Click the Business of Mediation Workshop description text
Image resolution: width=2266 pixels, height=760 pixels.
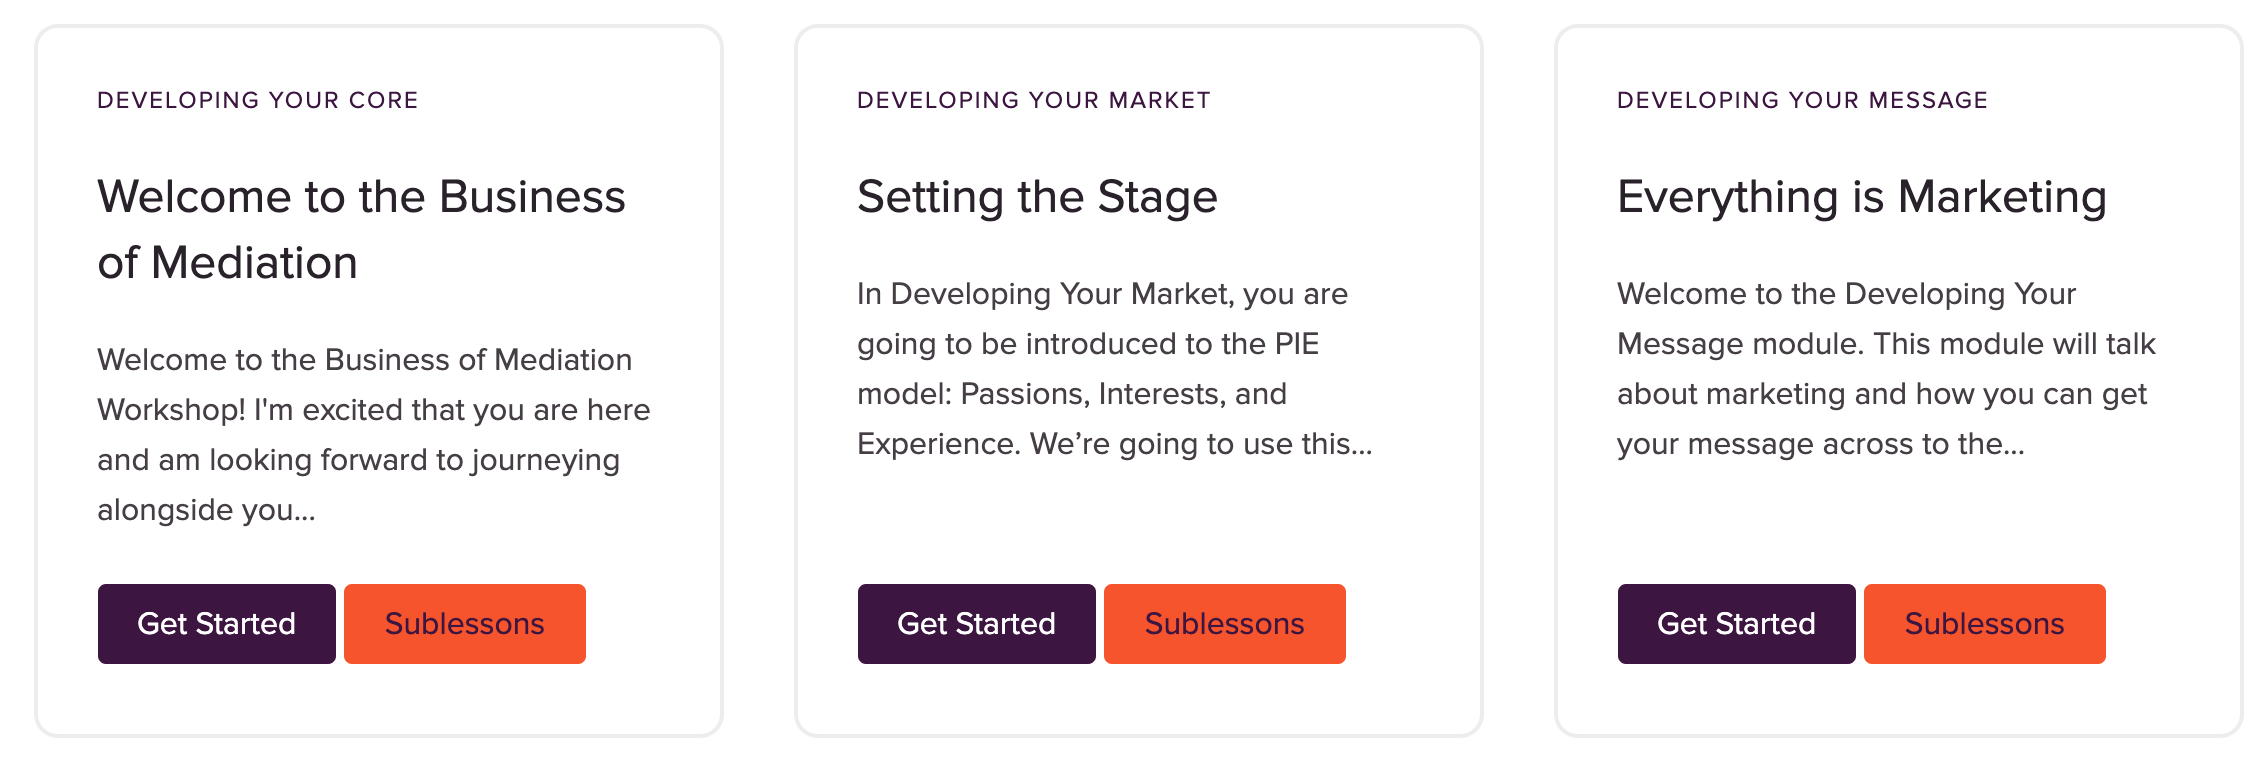[x=374, y=435]
